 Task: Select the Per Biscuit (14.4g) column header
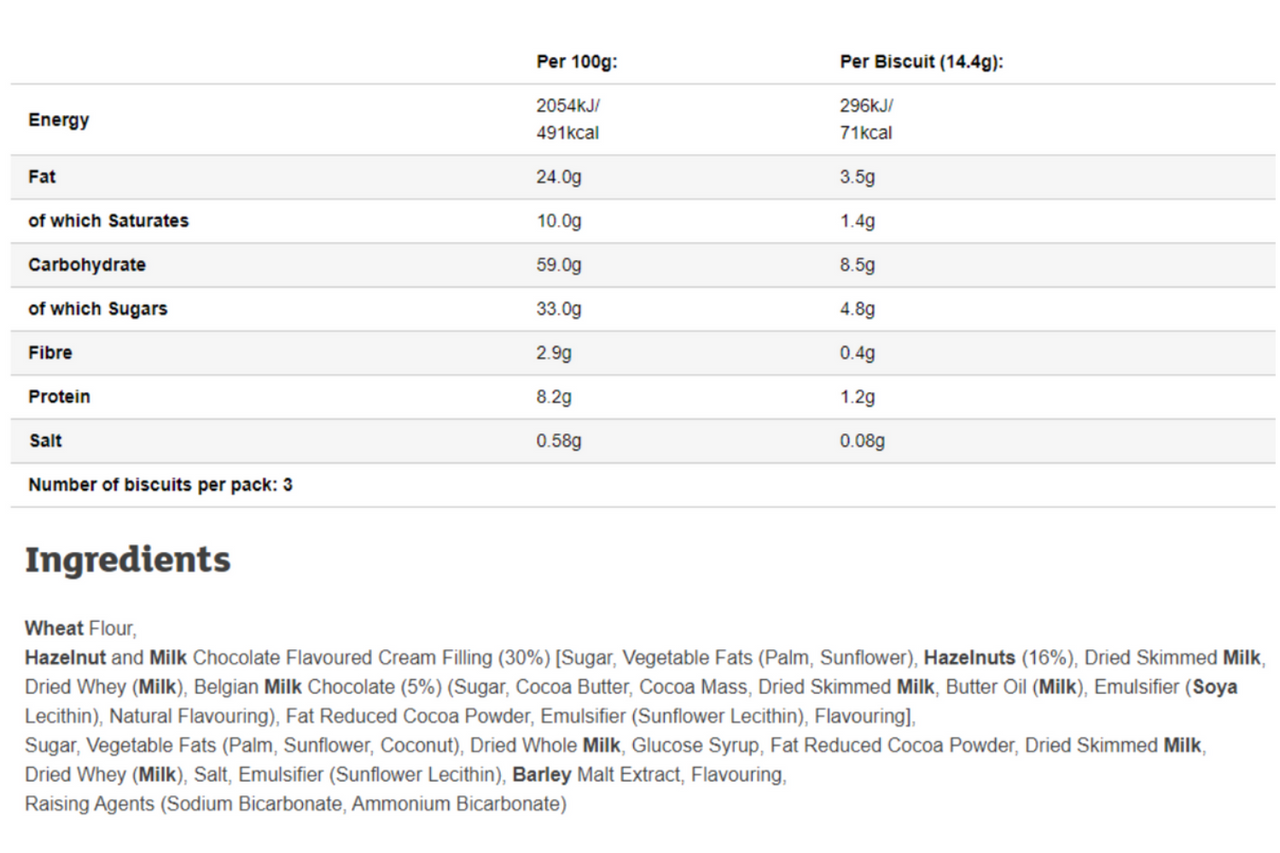click(x=921, y=62)
